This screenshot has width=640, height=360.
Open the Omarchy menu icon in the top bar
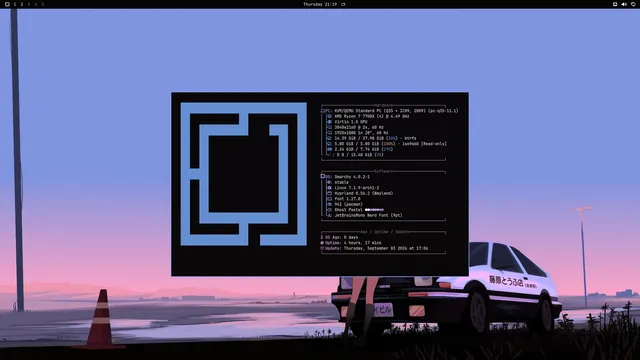(x=7, y=4)
